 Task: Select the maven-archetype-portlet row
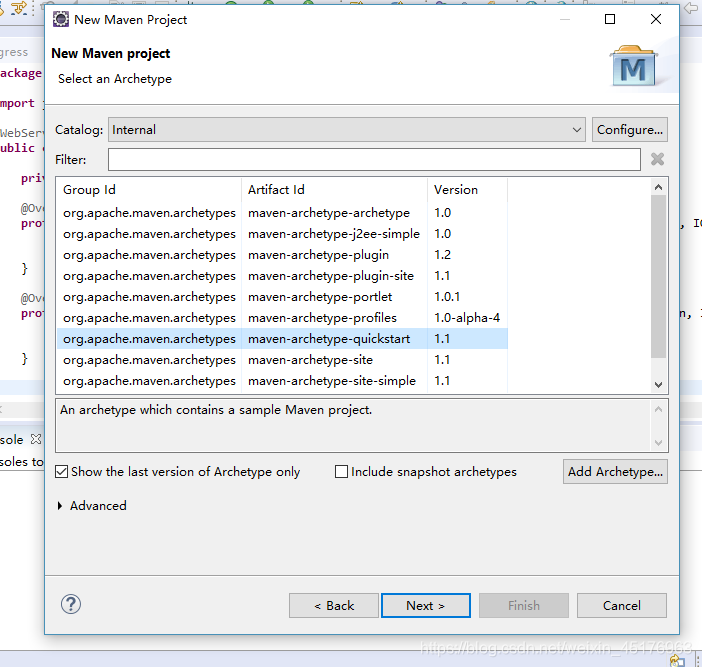click(x=283, y=297)
